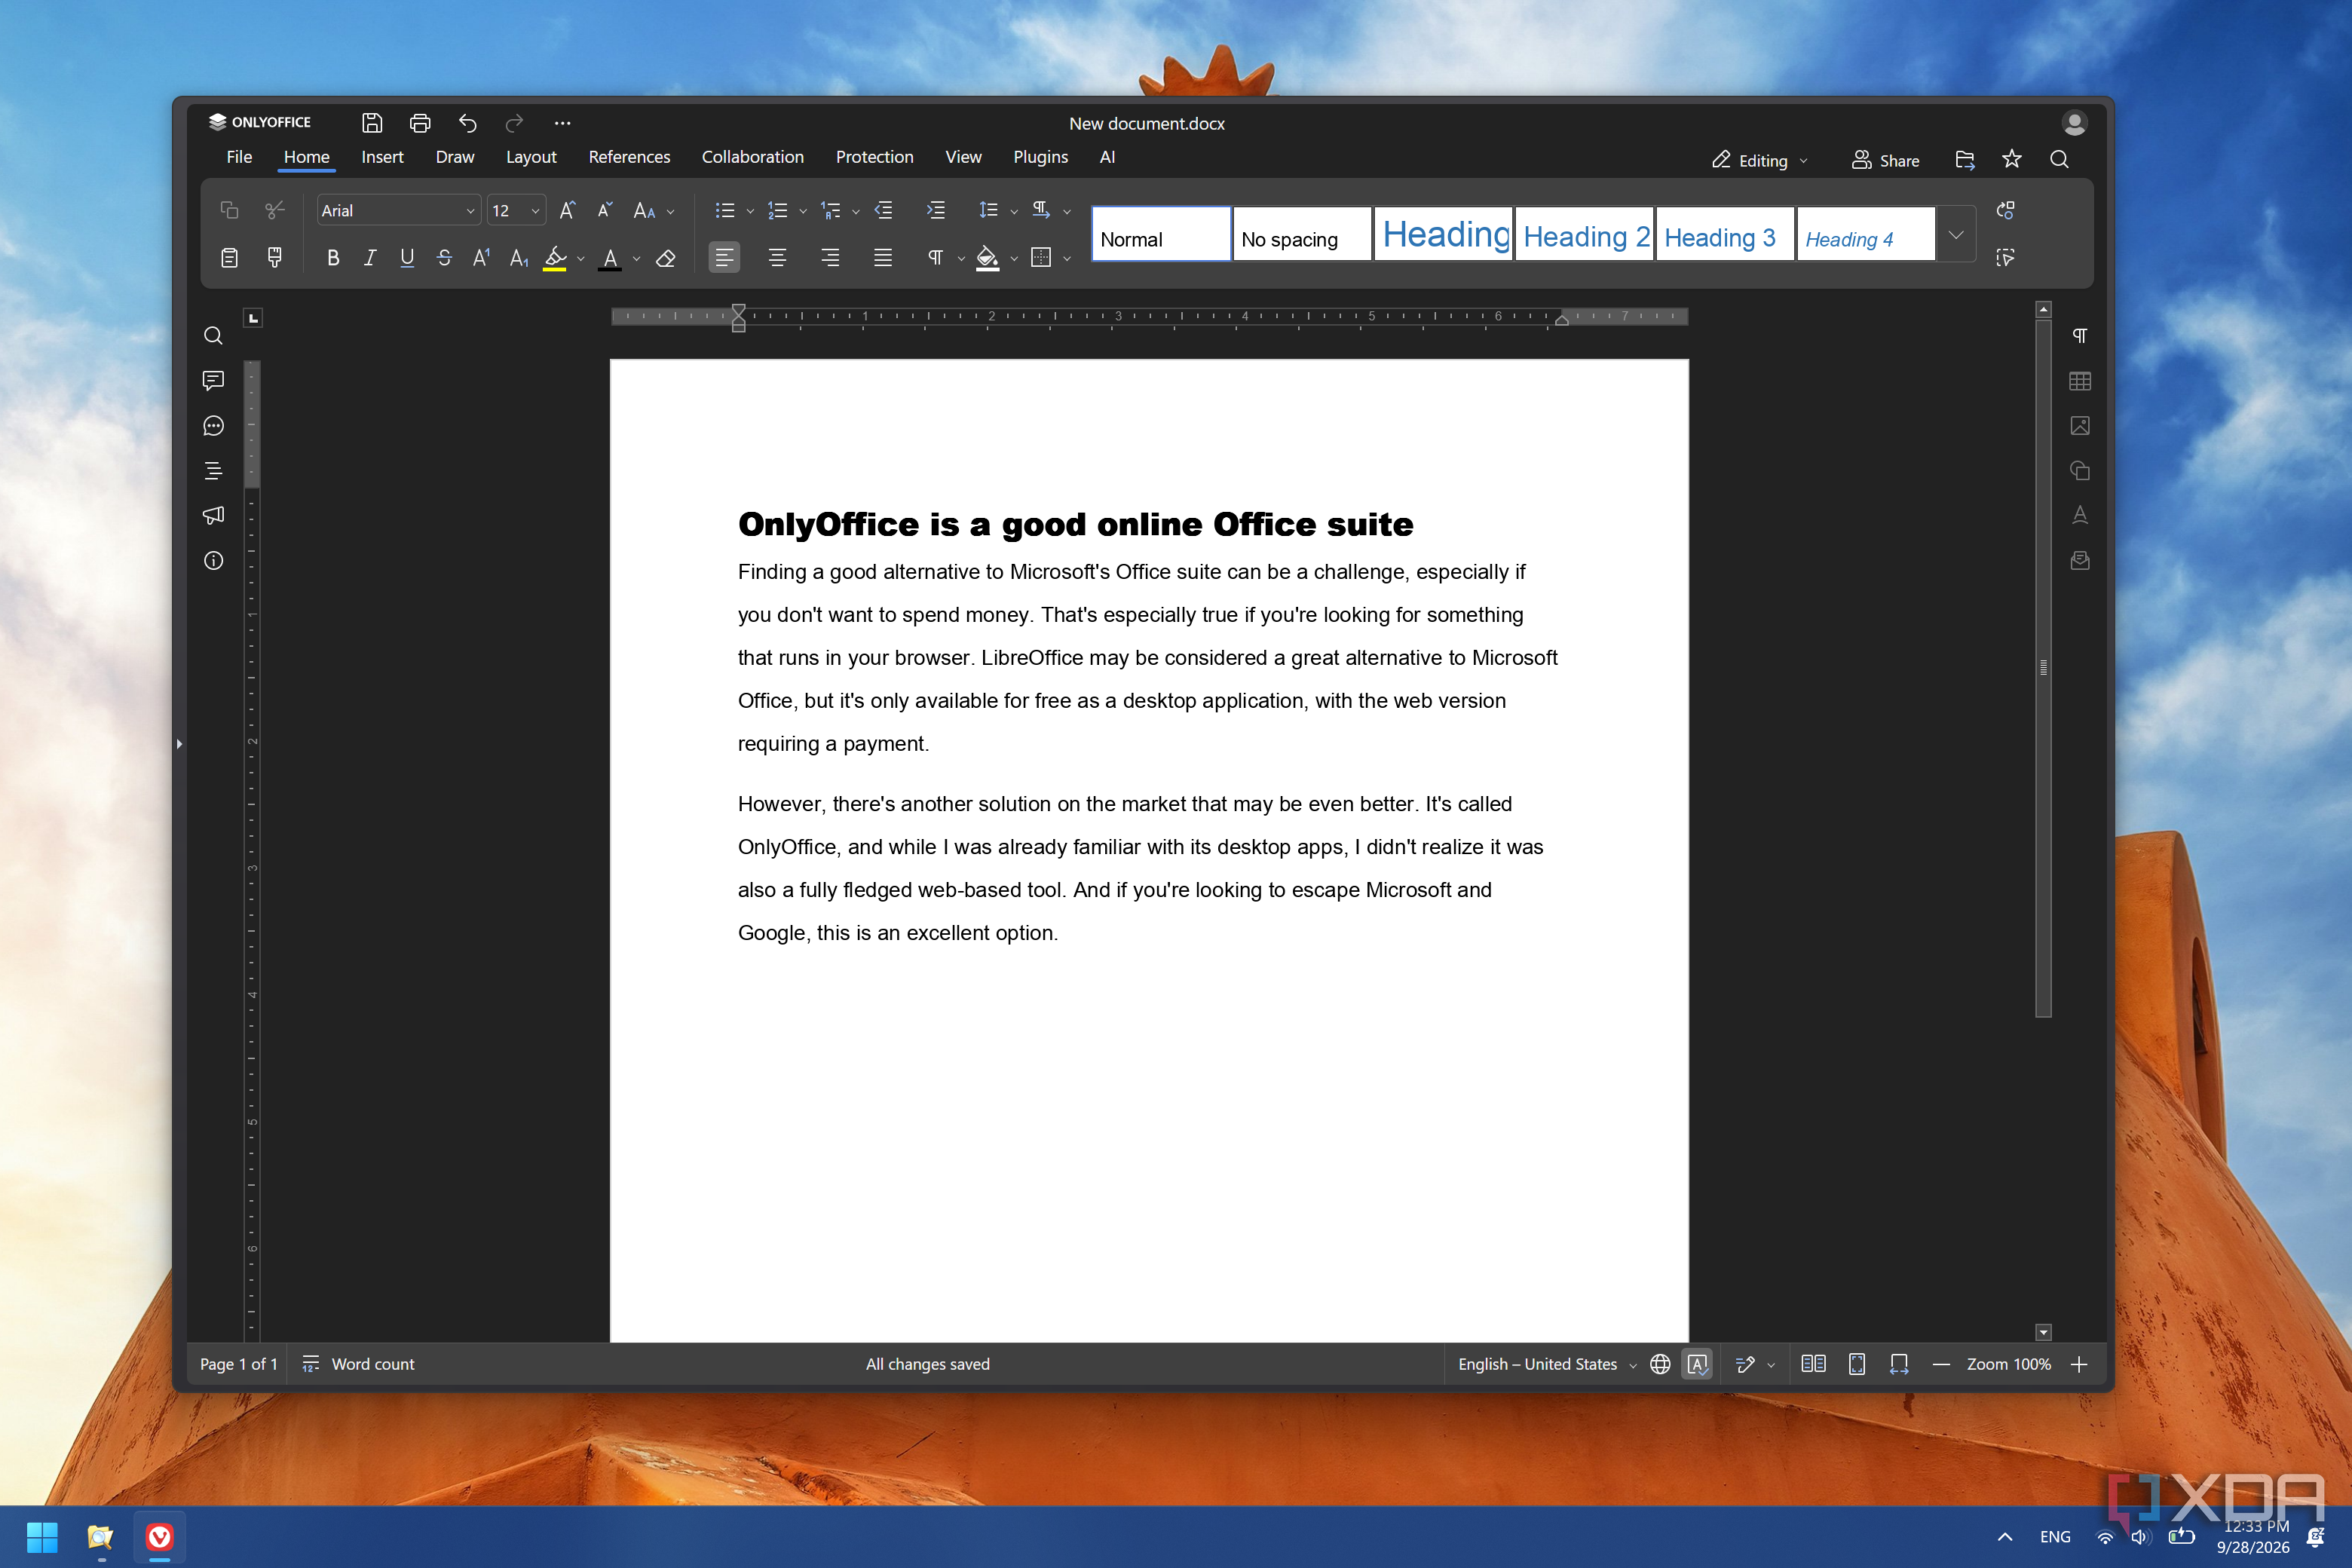Viewport: 2352px width, 1568px height.
Task: Switch to the Plugins tab
Action: [1040, 157]
